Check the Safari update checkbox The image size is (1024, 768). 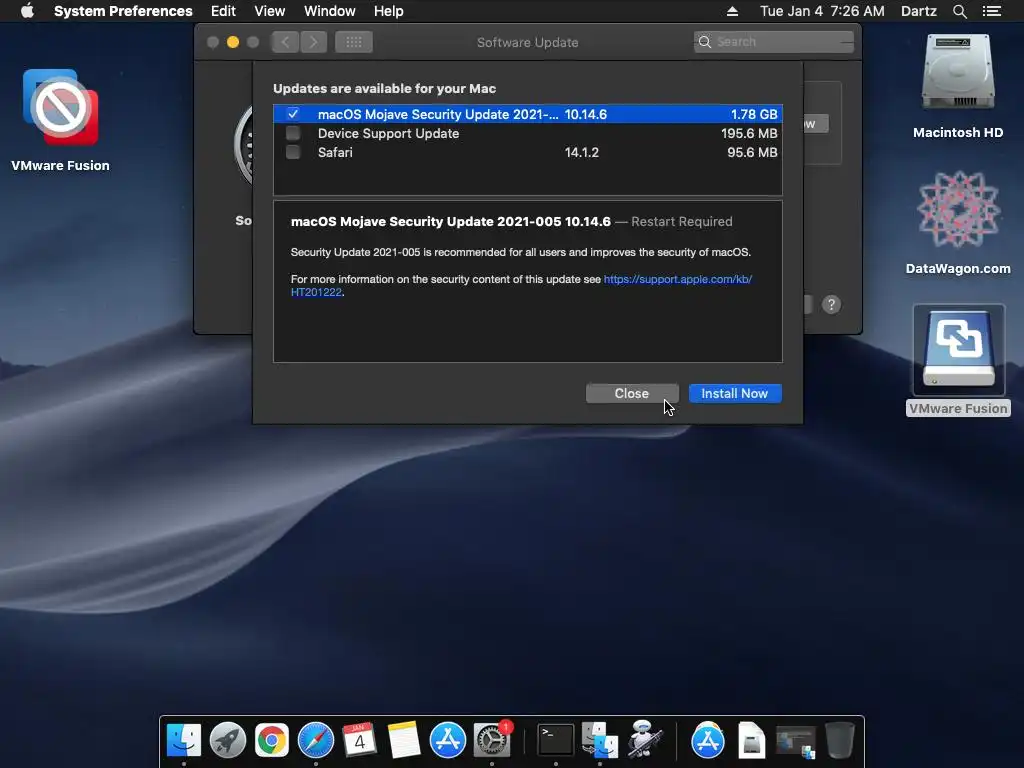point(293,152)
